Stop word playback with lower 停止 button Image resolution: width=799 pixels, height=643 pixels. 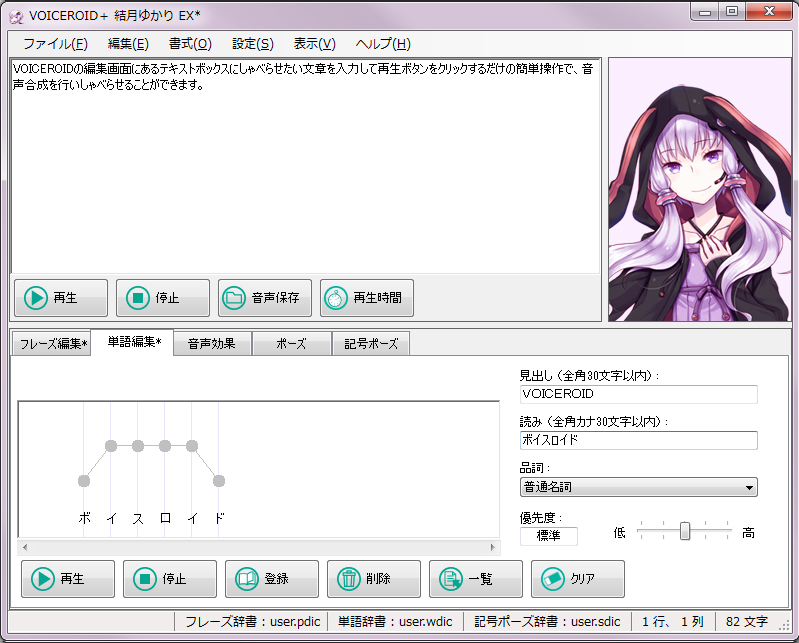[x=170, y=579]
